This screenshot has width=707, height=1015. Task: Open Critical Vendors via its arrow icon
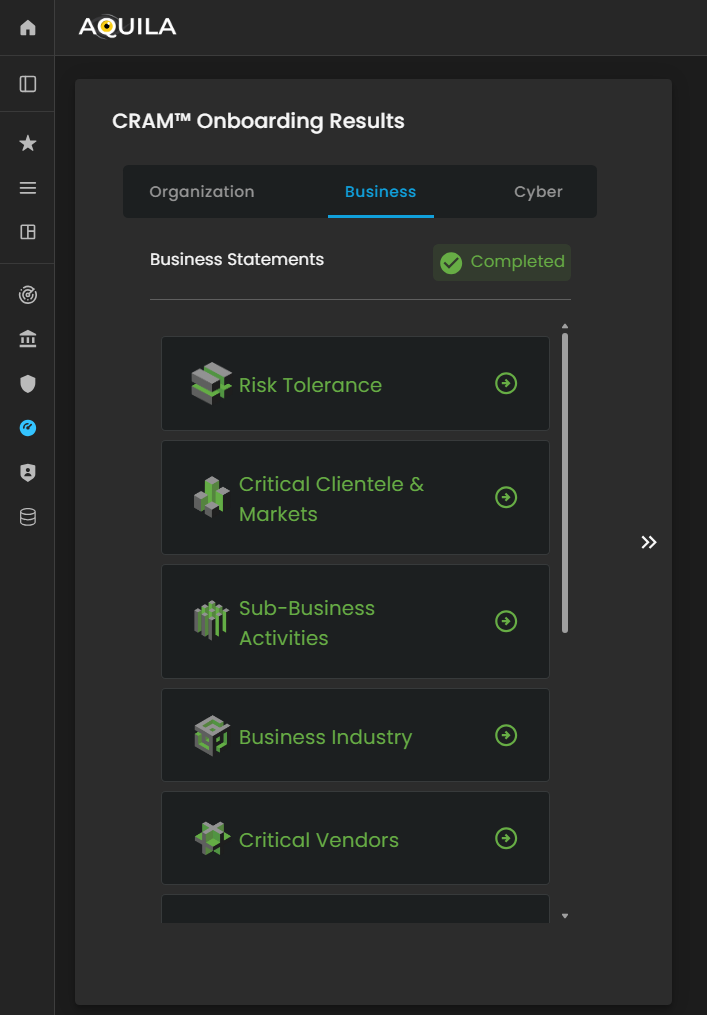[x=506, y=838]
